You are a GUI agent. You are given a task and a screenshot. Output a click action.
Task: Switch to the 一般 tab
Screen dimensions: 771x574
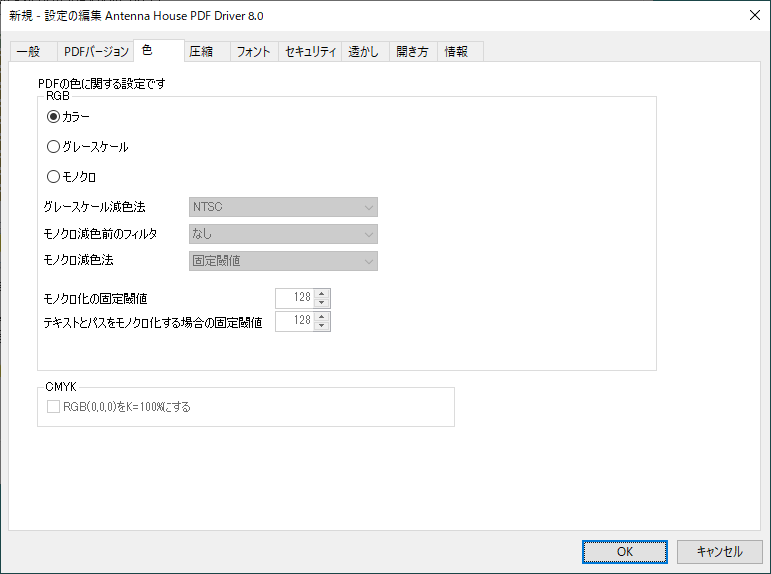33,52
